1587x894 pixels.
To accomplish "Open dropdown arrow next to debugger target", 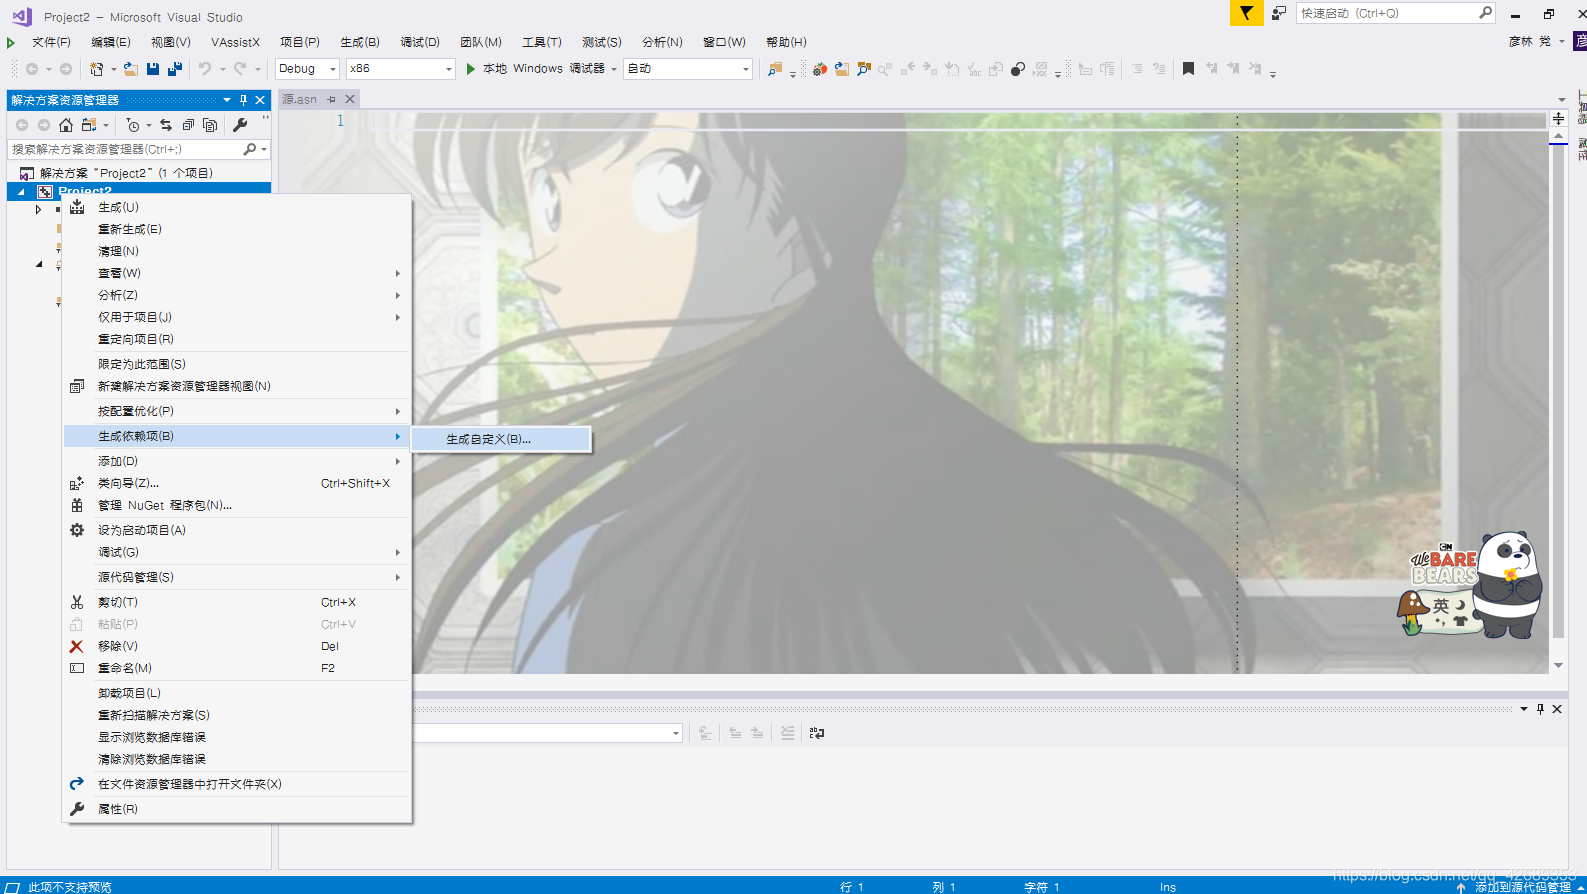I will tap(614, 69).
